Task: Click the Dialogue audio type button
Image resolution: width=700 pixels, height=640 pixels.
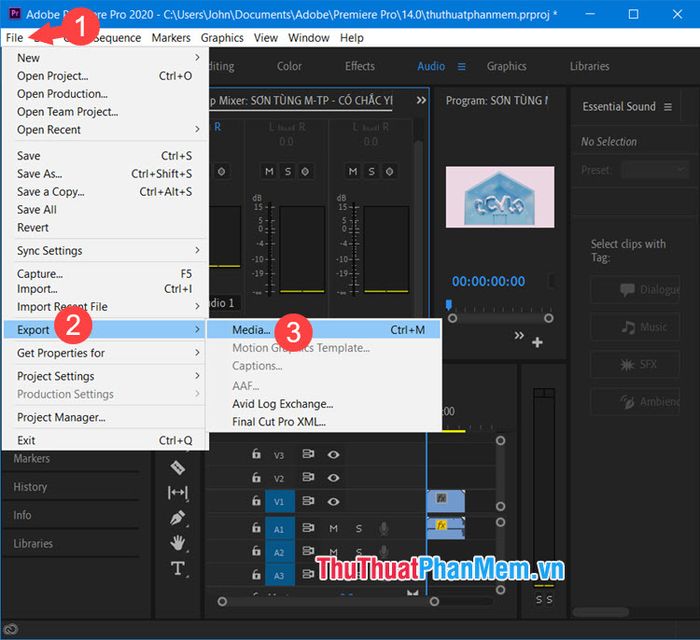Action: tap(635, 290)
